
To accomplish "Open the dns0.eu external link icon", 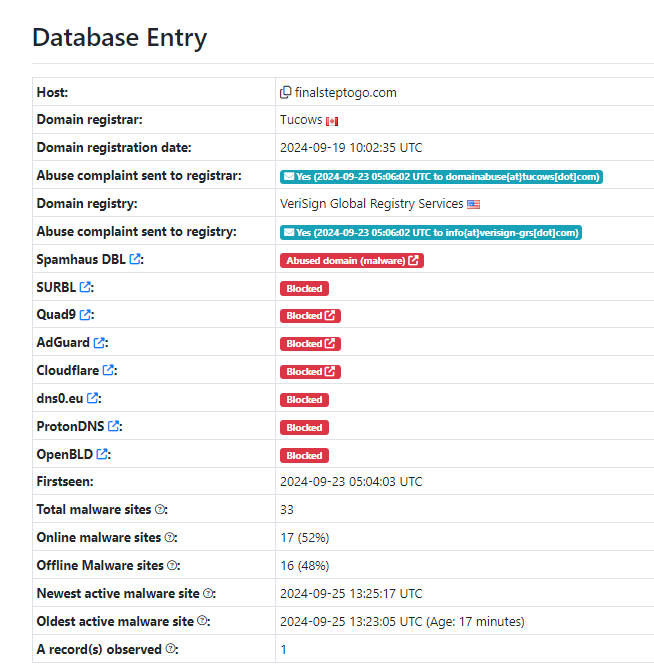I will [x=92, y=398].
